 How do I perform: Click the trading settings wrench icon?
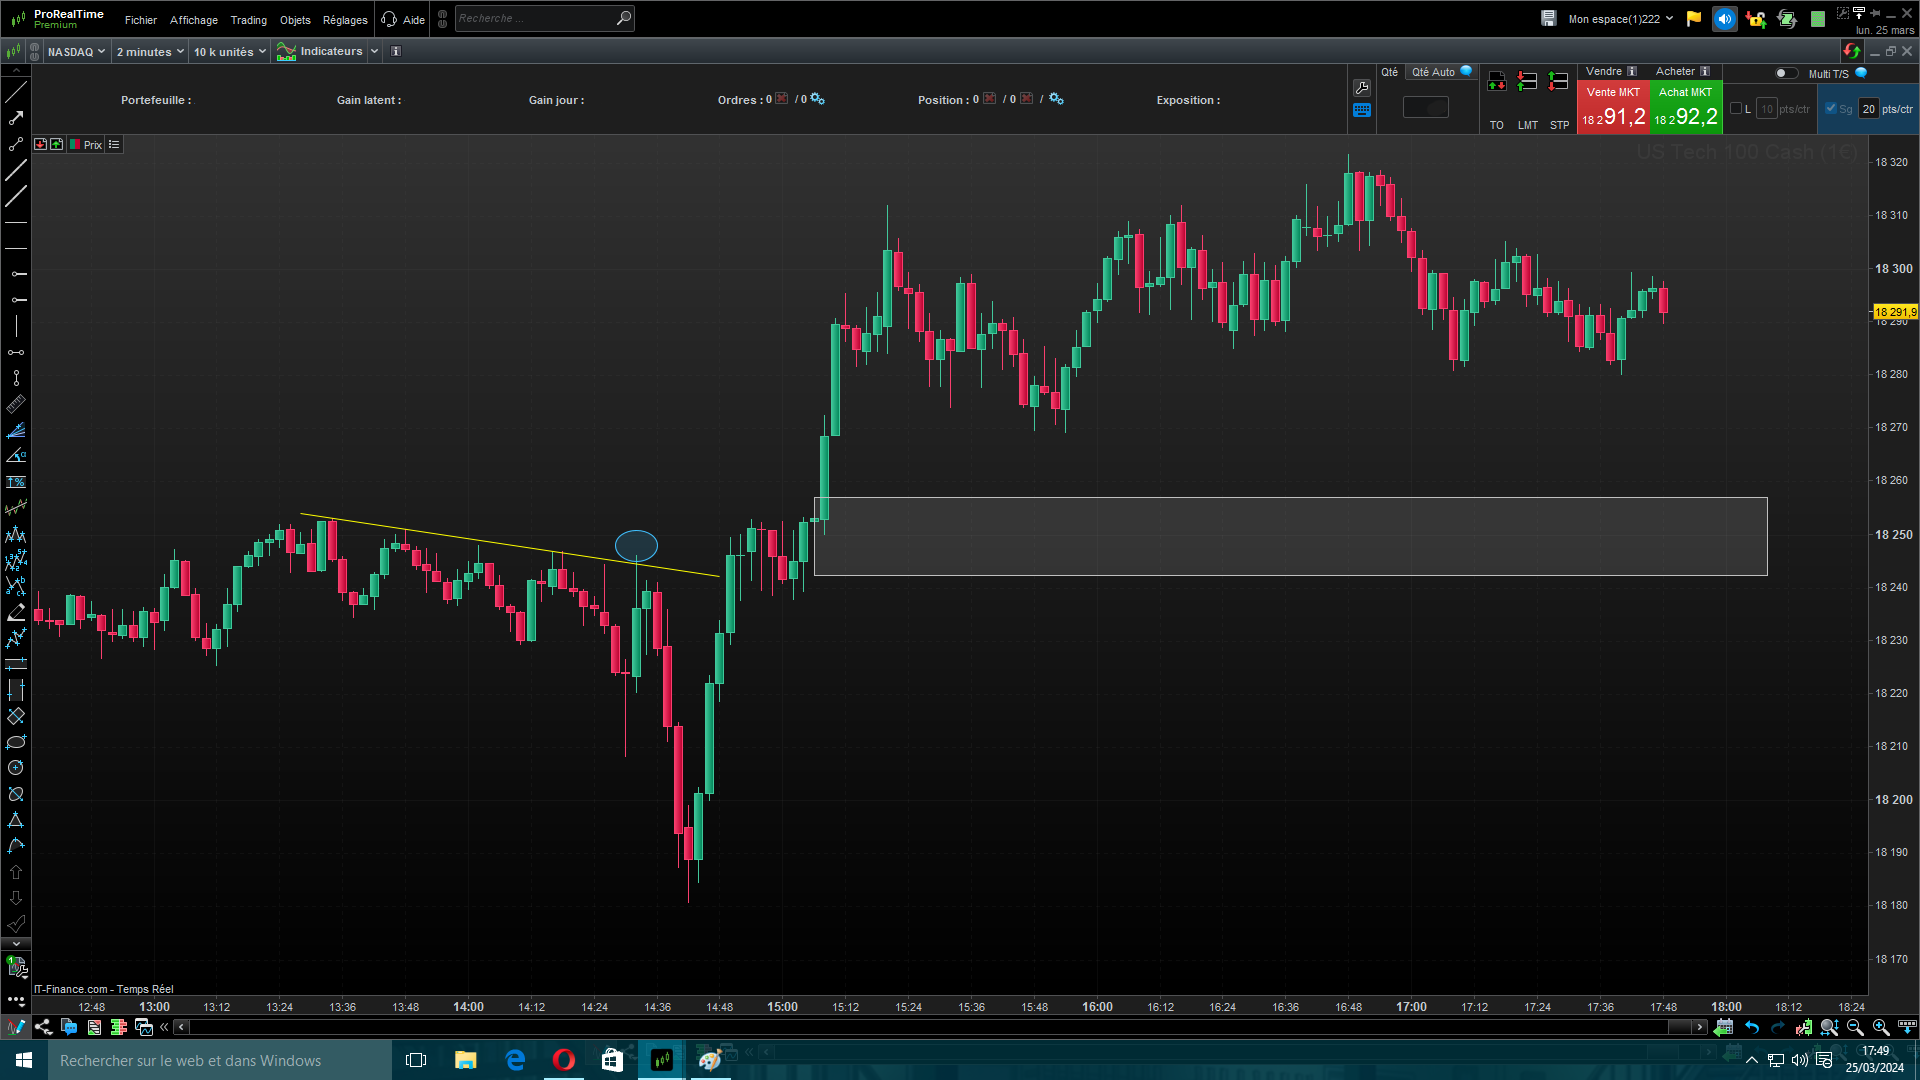coord(1361,88)
